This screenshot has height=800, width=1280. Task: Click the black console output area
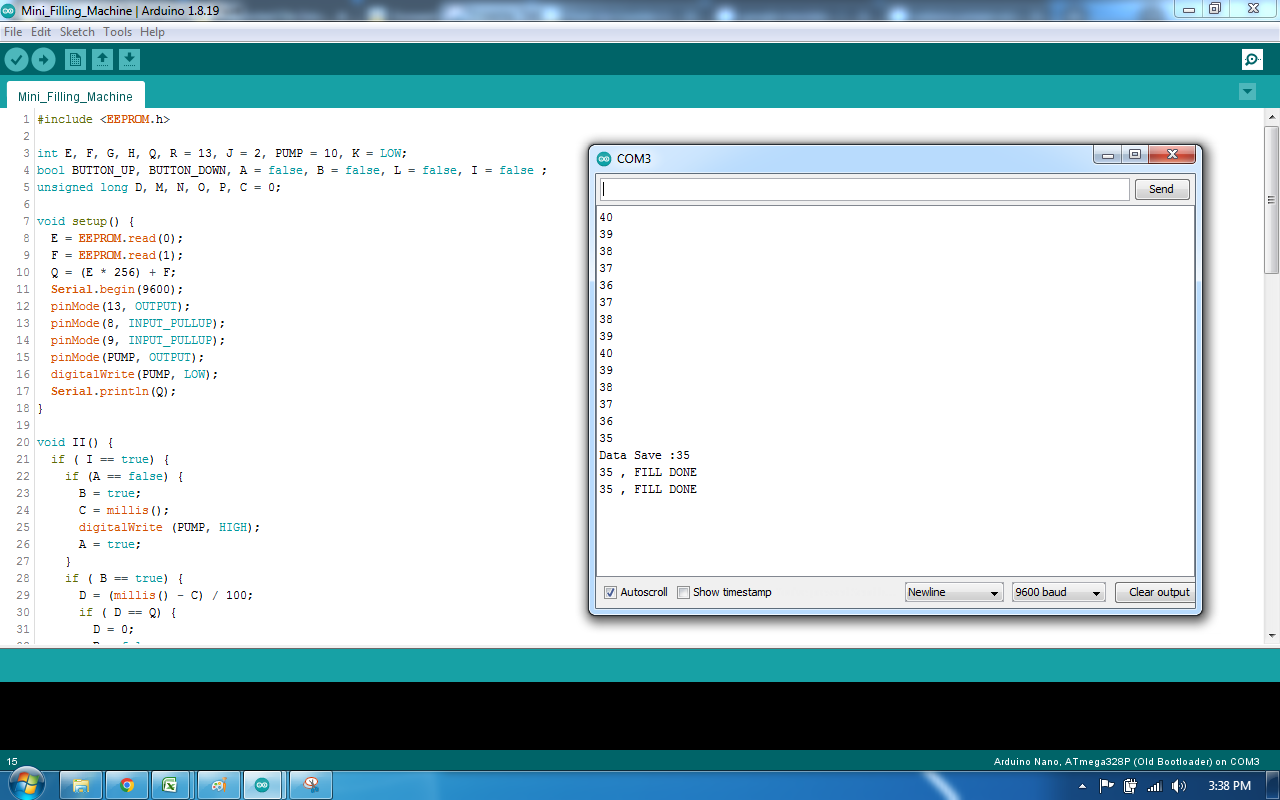pyautogui.click(x=640, y=716)
